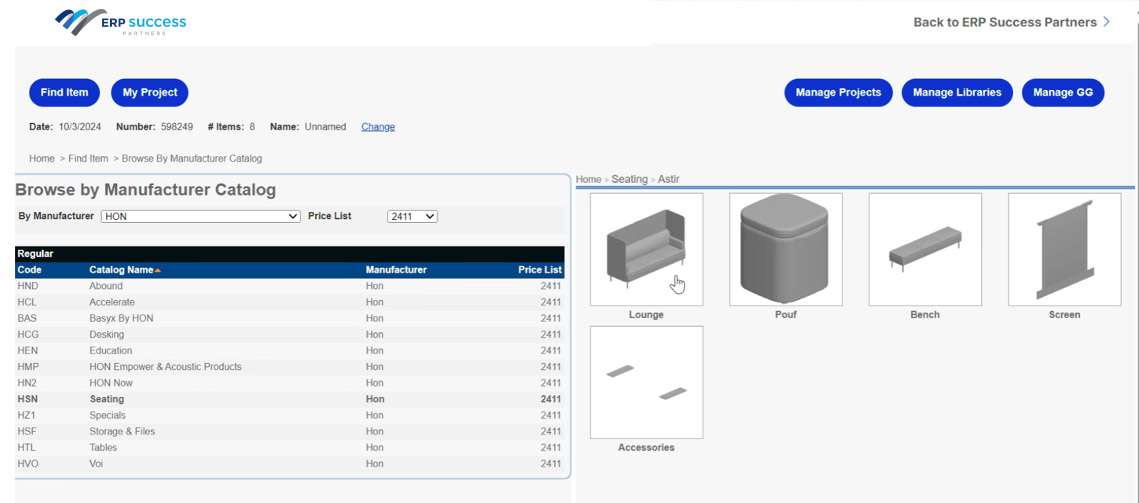1139x503 pixels.
Task: Click the Lounge label under the sofa image
Action: click(x=646, y=315)
